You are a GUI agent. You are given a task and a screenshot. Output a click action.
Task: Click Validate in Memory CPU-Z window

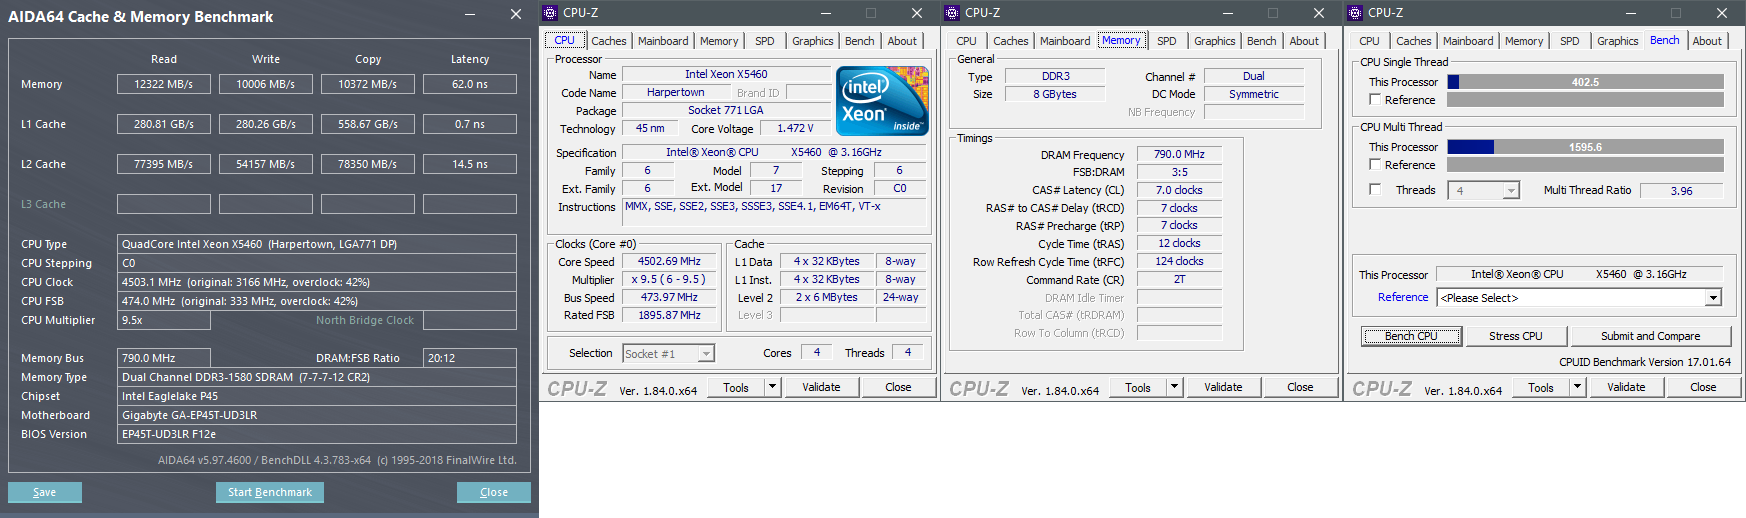pyautogui.click(x=1223, y=387)
